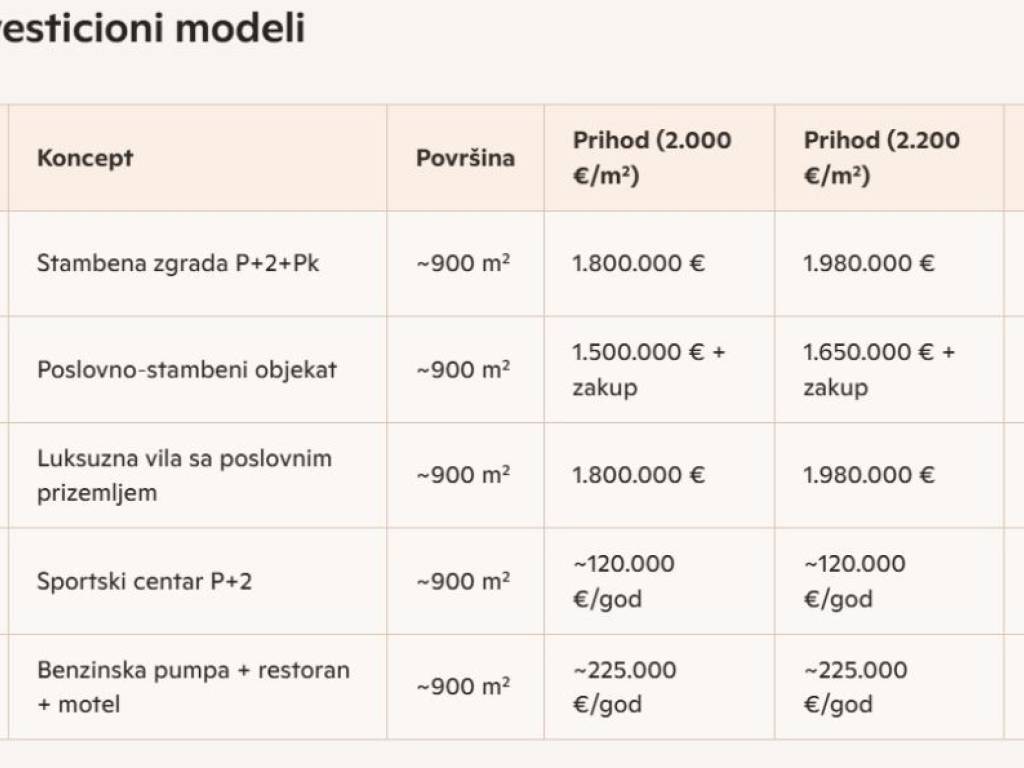
Task: Select the Poslovno-stambeni objekat cell
Action: click(187, 370)
